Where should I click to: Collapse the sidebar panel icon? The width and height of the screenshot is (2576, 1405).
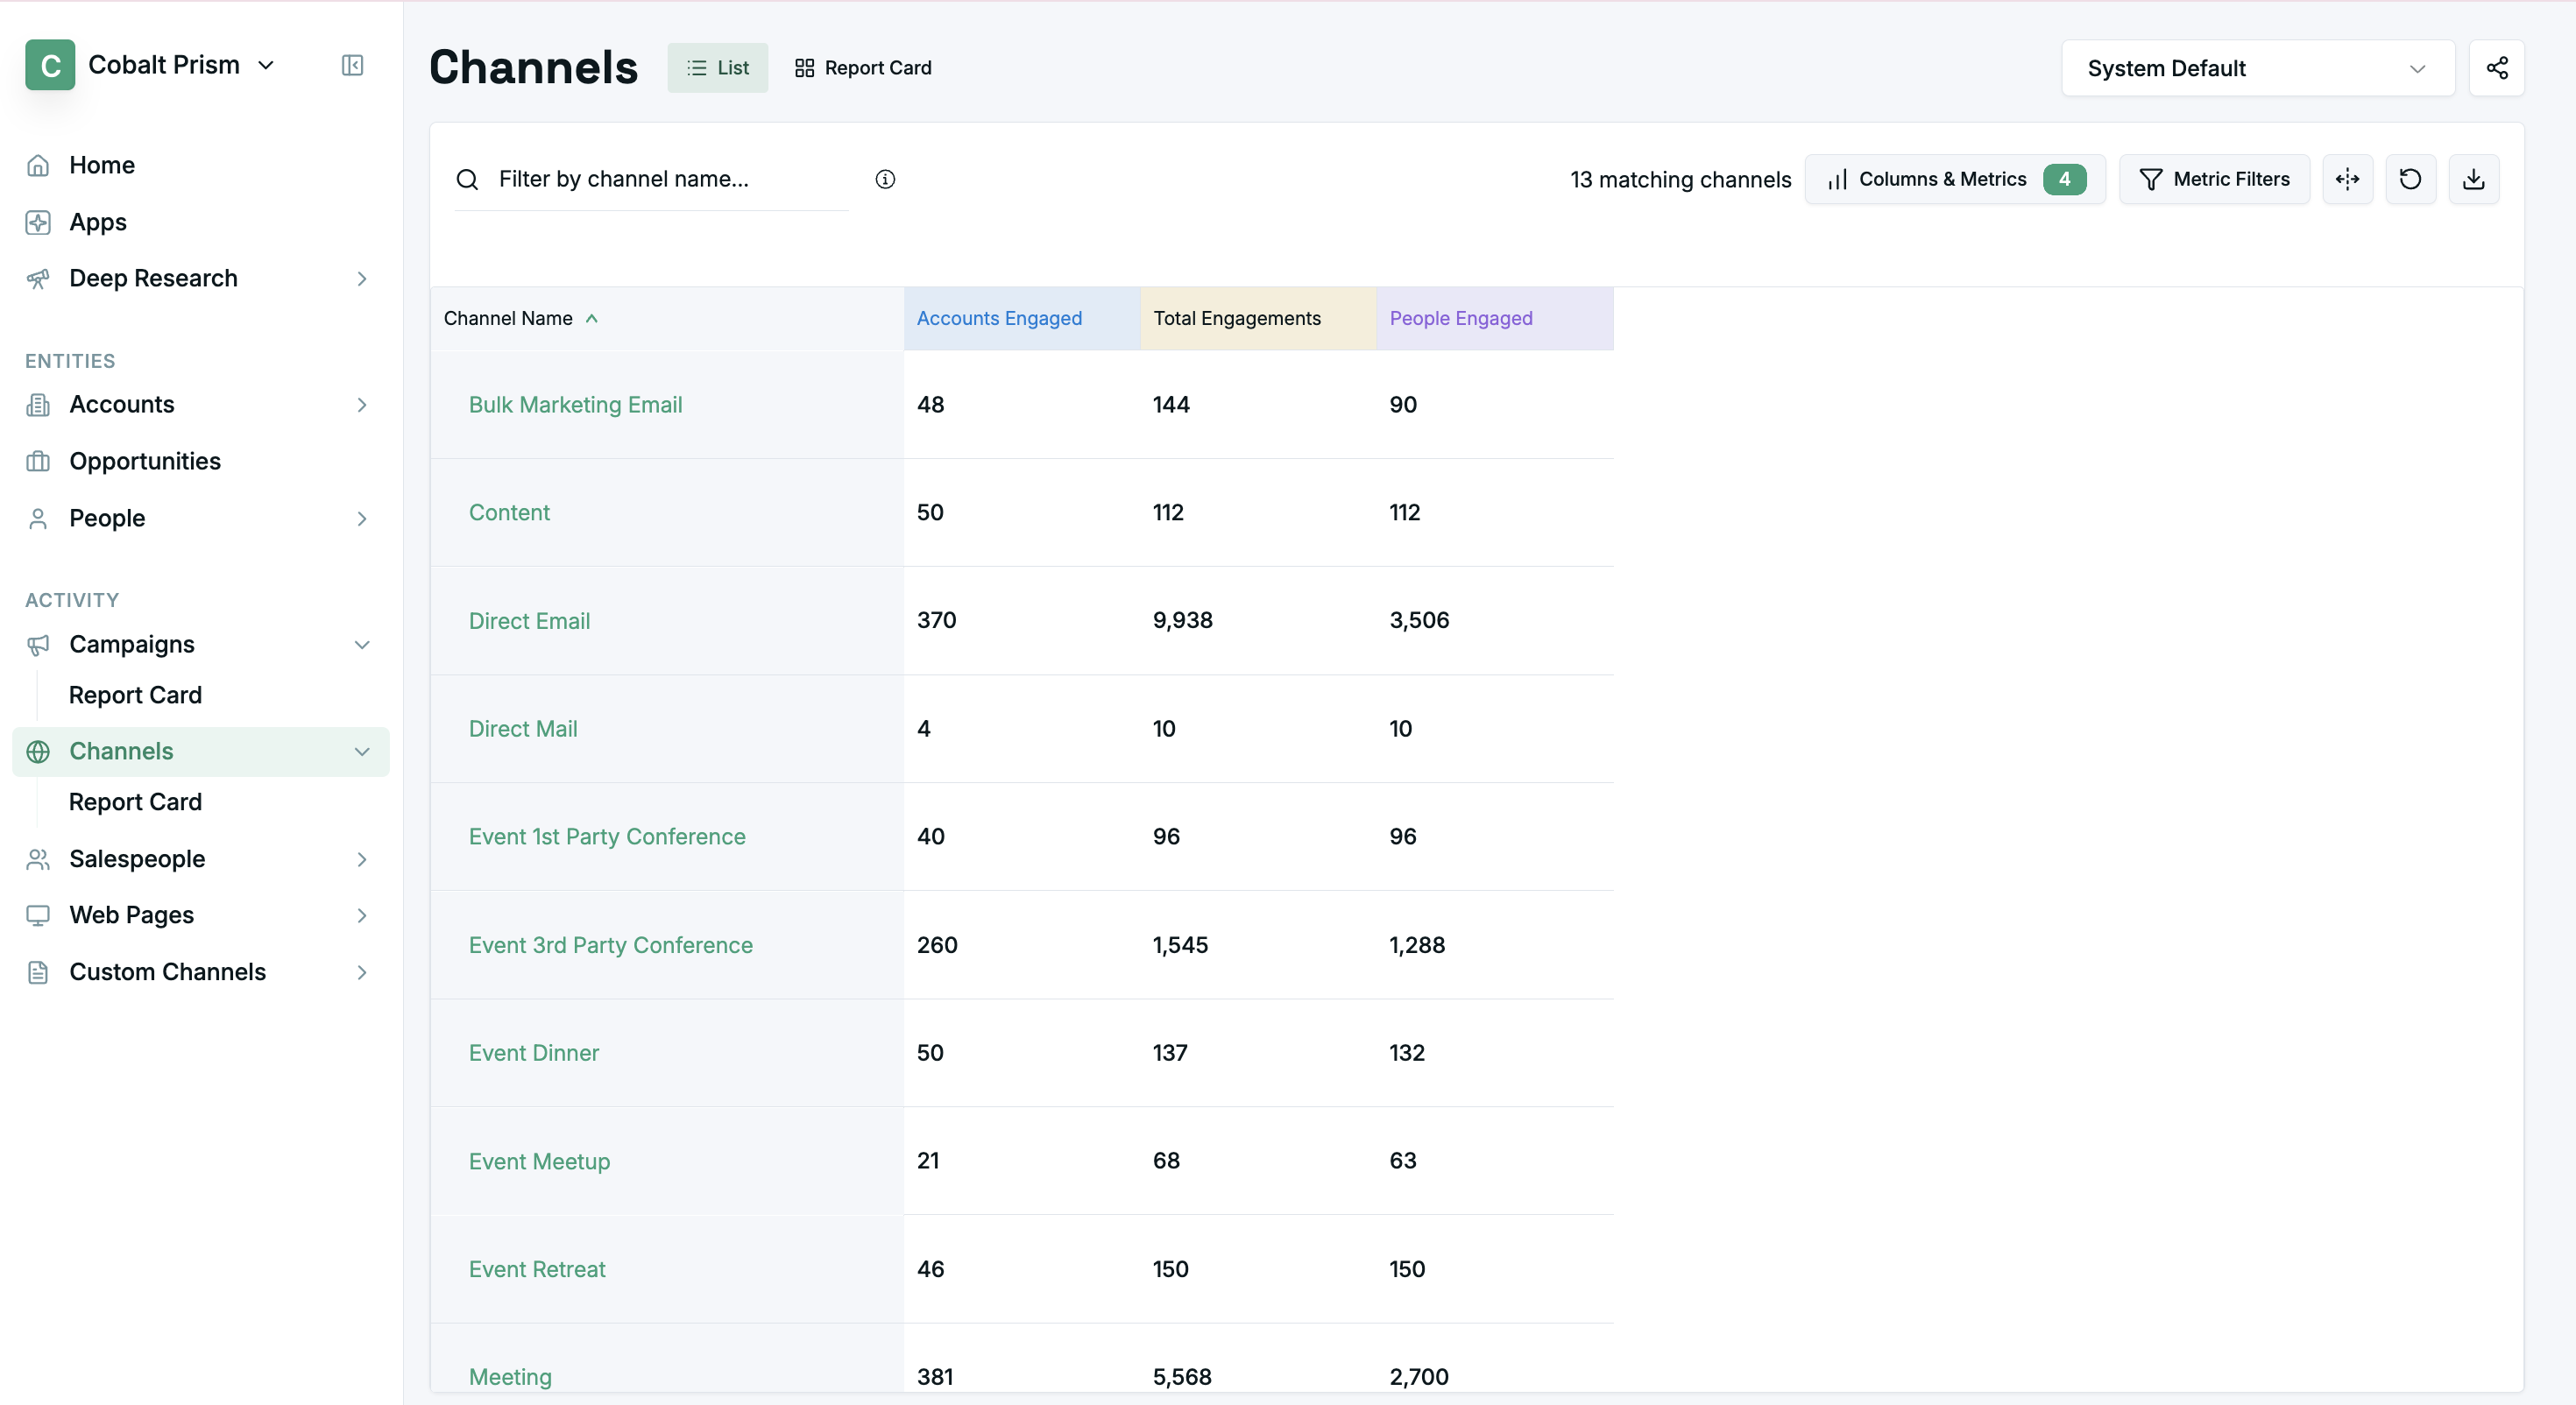point(352,65)
